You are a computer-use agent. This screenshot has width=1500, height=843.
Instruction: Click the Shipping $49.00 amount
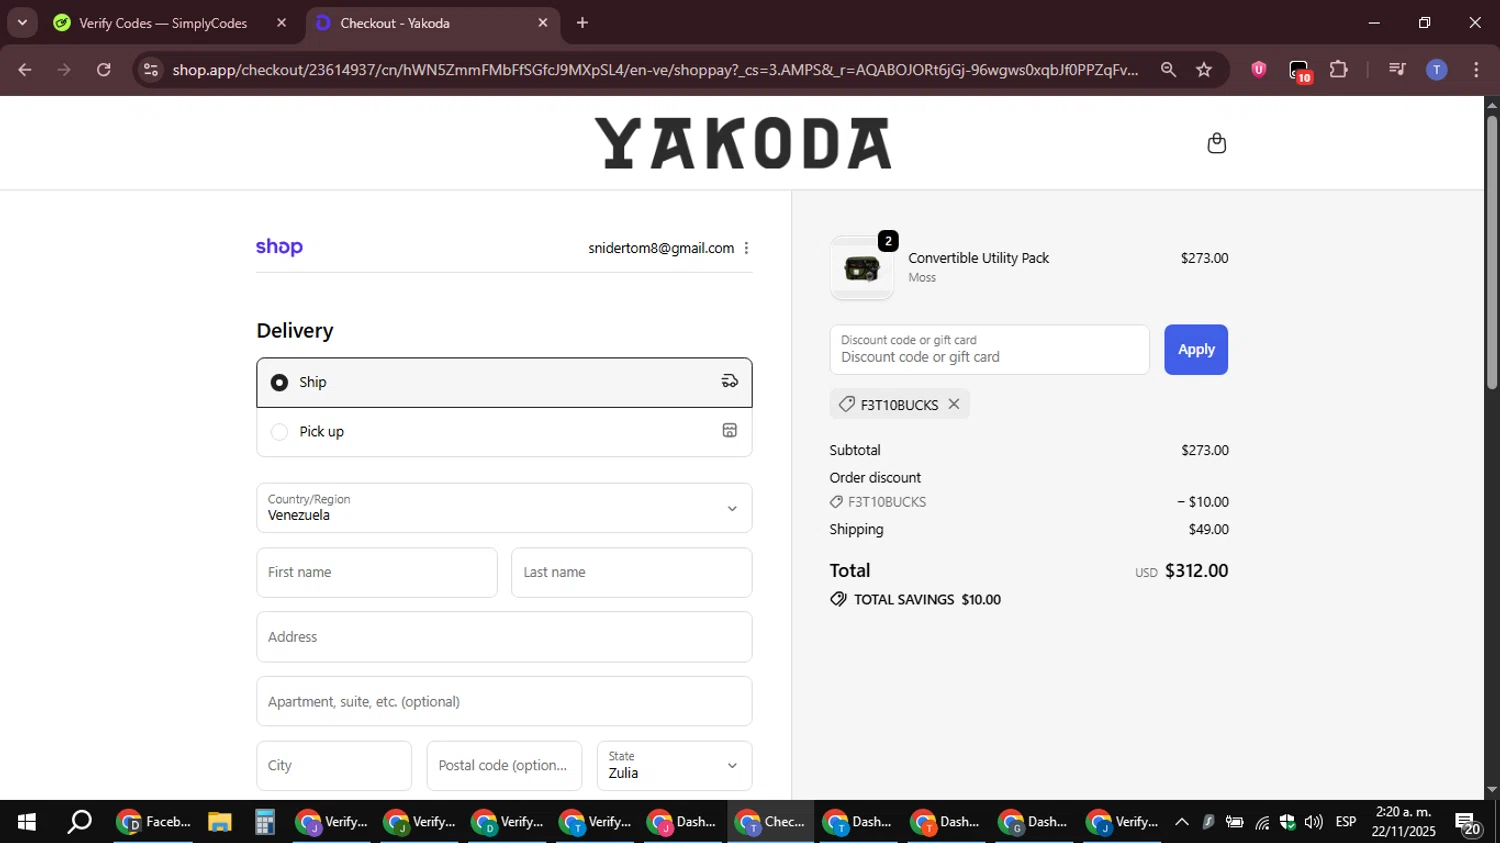coord(1208,529)
